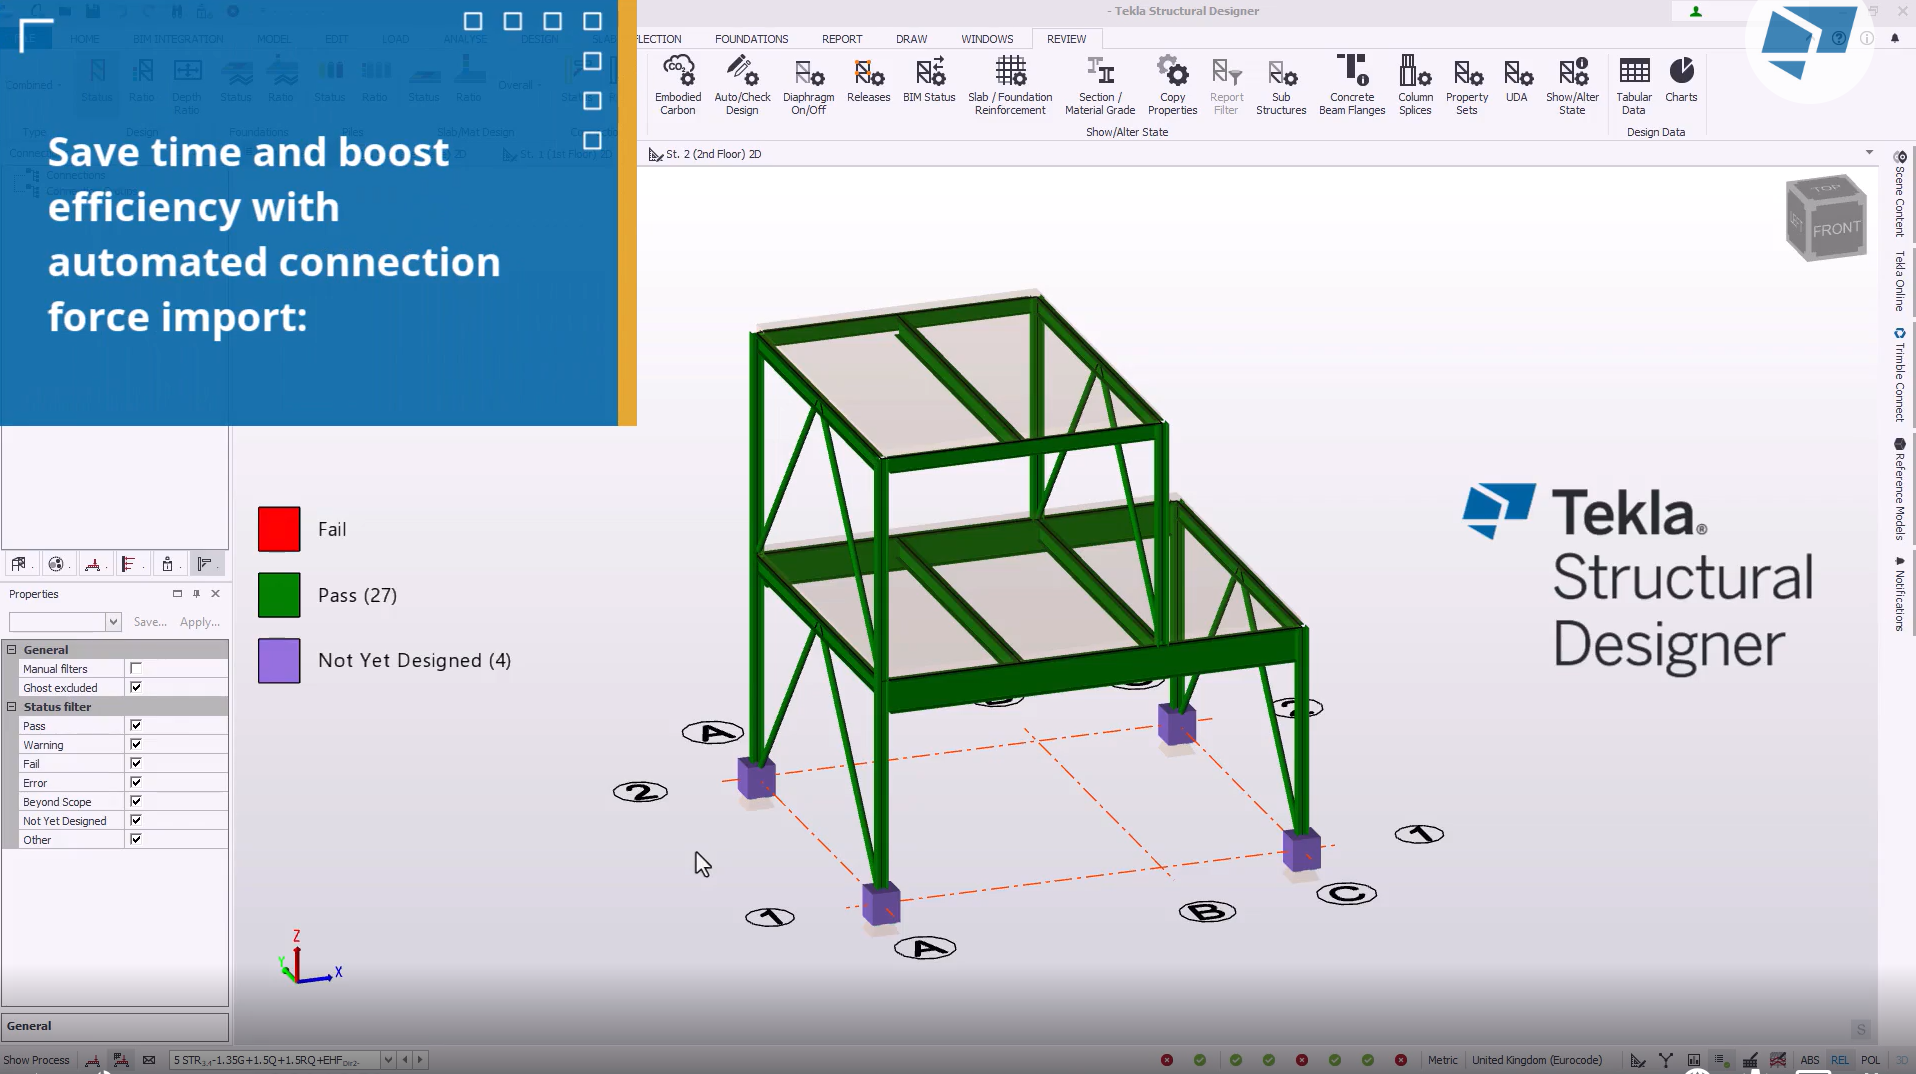Click the green Pass legend swatch

tap(279, 595)
